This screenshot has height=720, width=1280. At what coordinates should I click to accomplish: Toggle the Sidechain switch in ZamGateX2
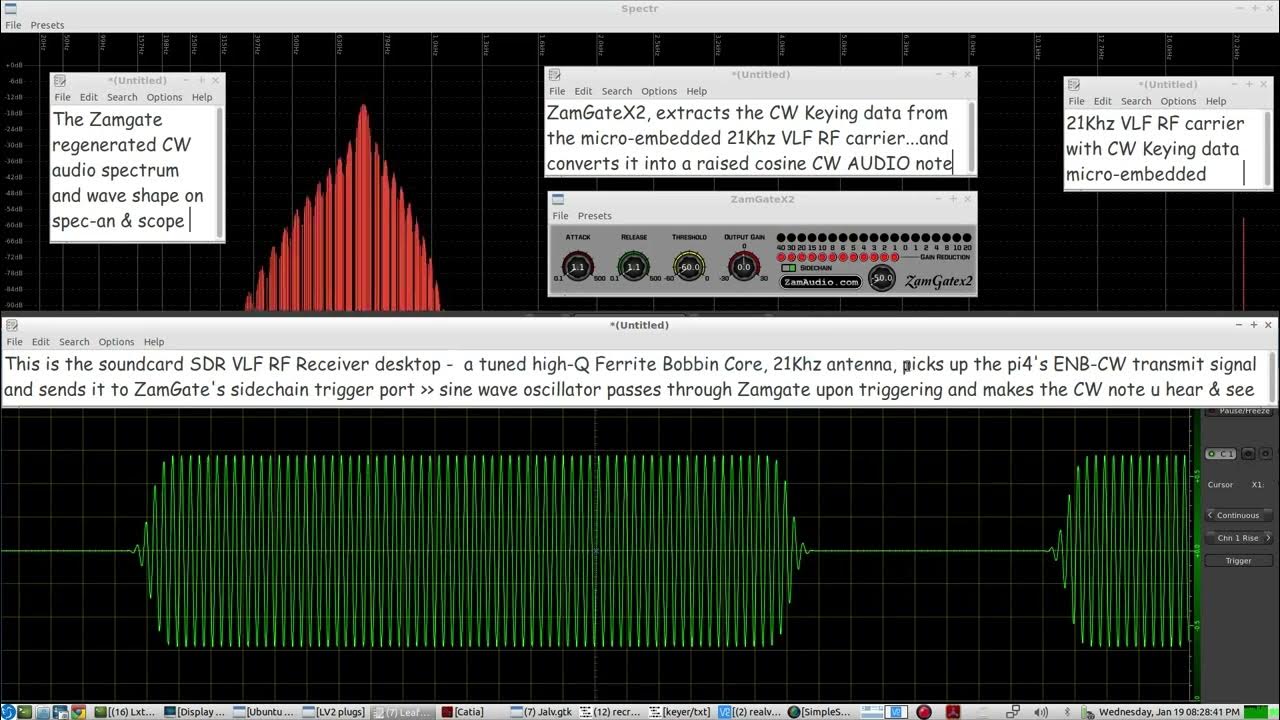[789, 268]
